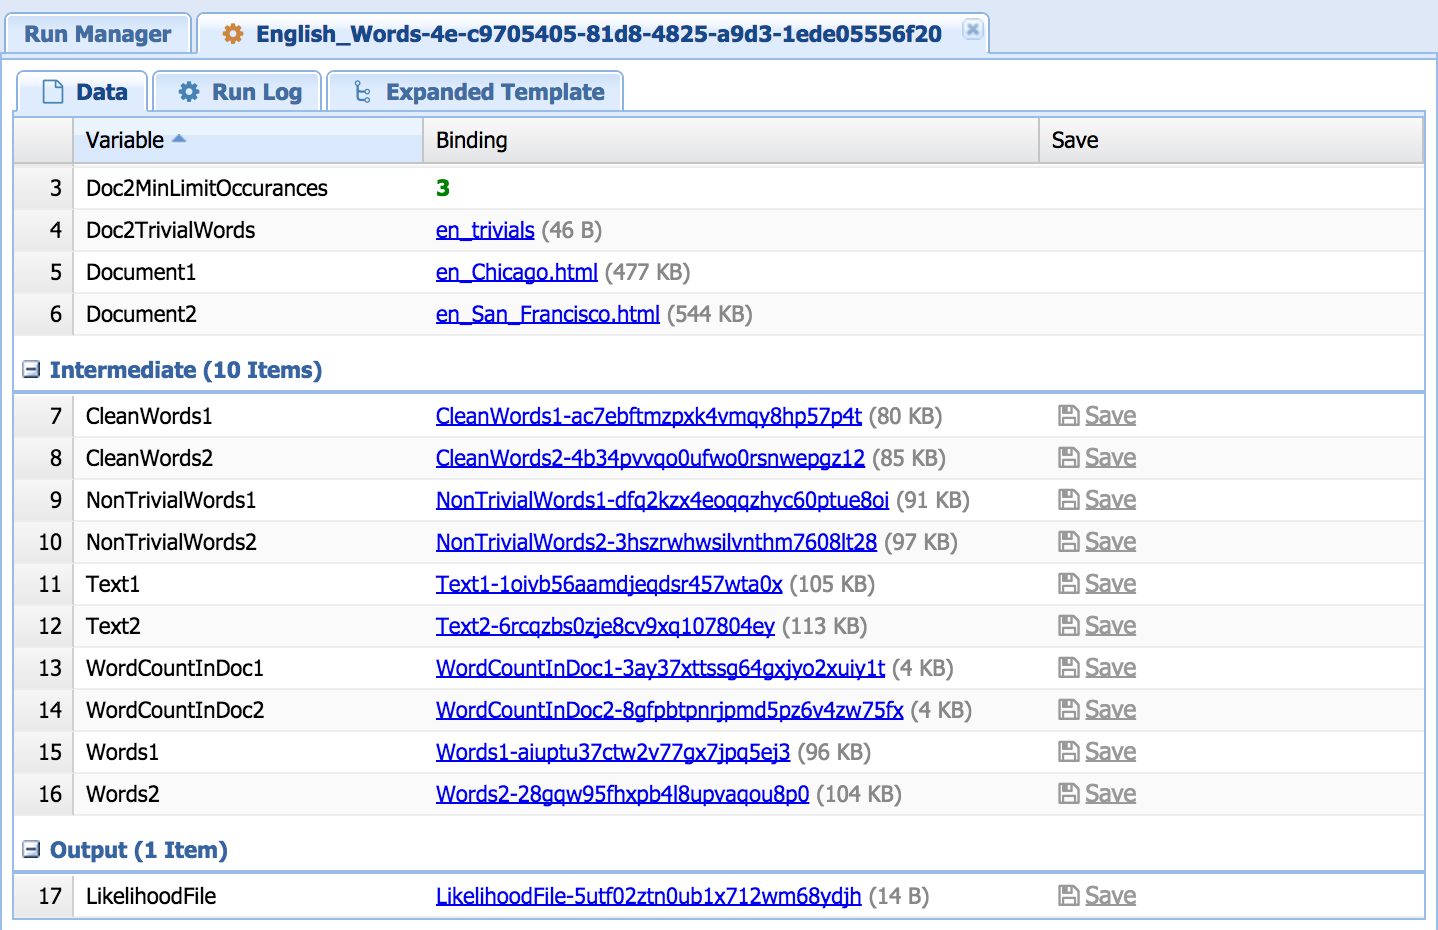Image resolution: width=1438 pixels, height=930 pixels.
Task: Click the save disk icon for CleanWords1
Action: tap(1068, 416)
